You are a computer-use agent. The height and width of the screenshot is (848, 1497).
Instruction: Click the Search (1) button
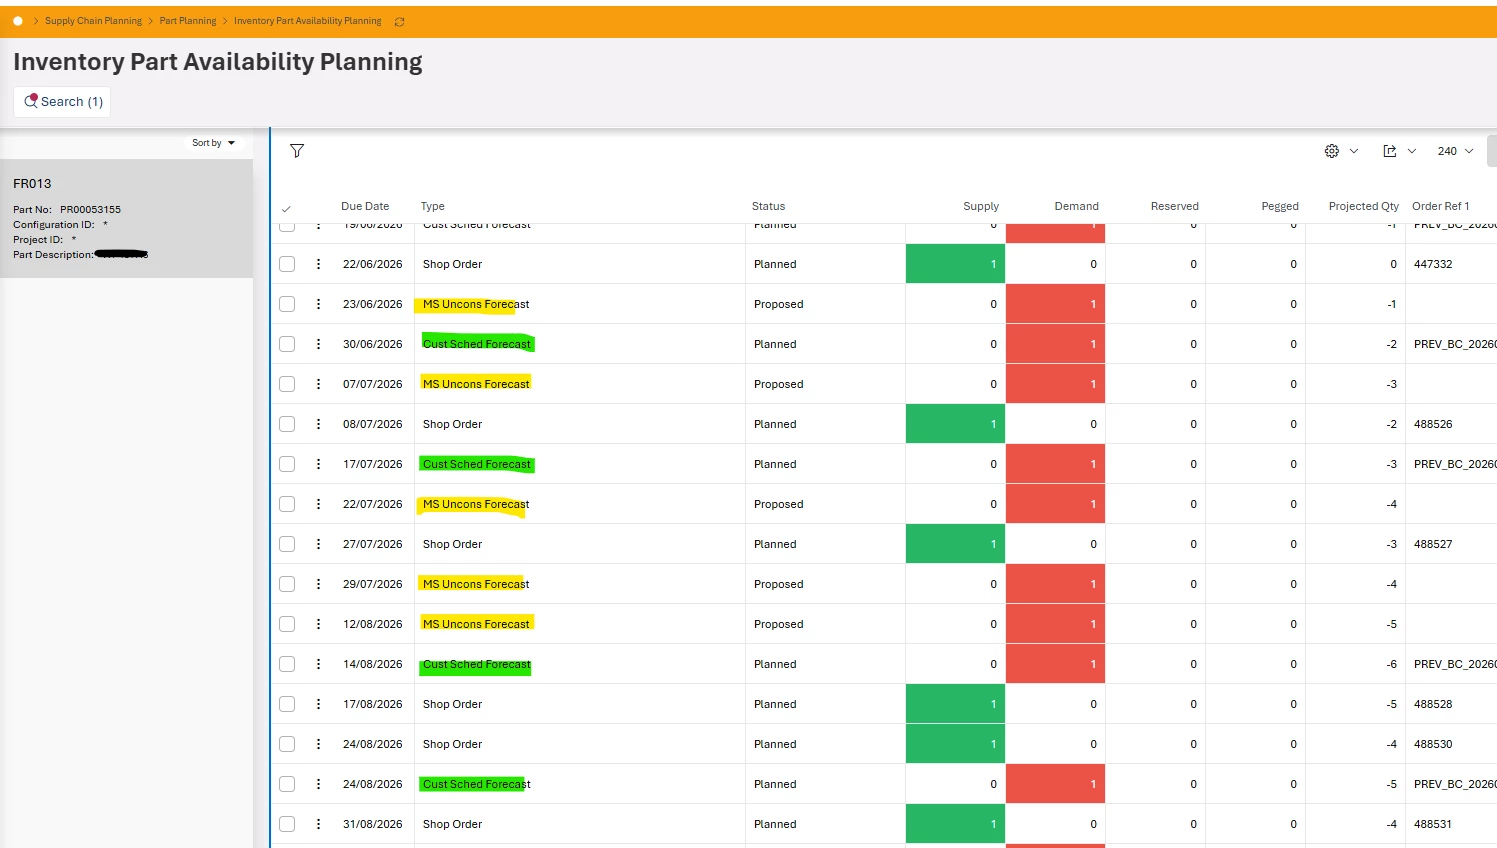(x=62, y=102)
